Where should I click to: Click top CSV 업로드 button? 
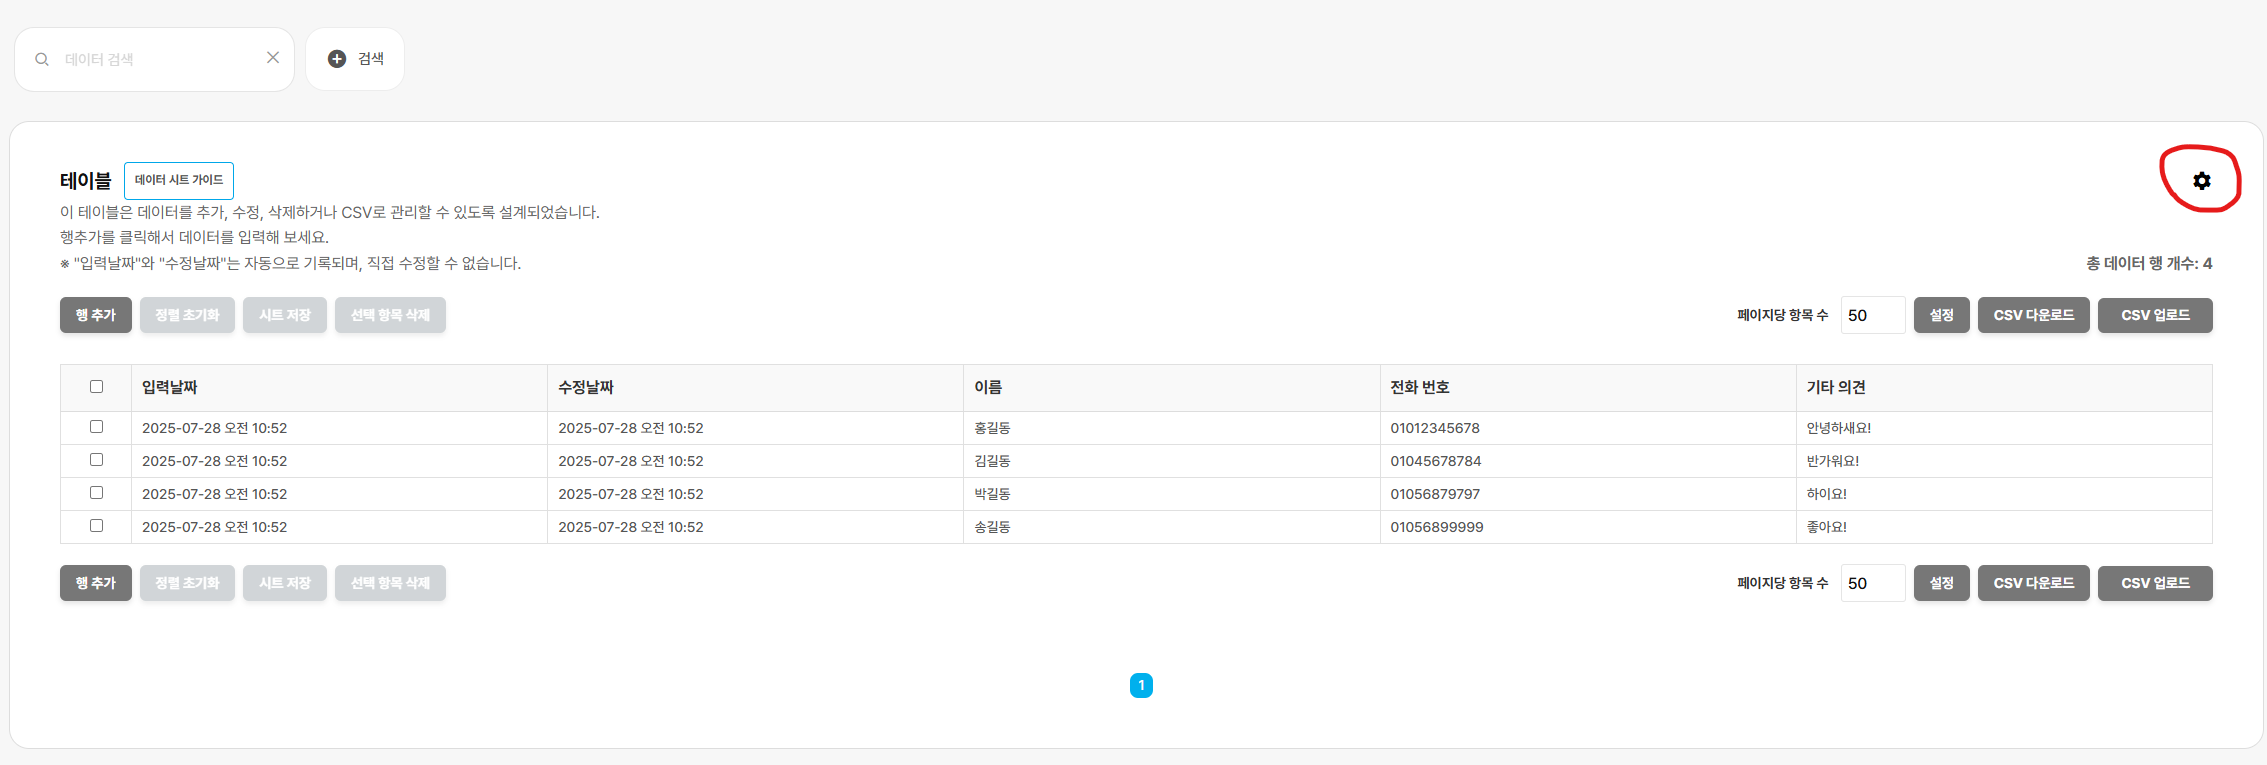coord(2155,315)
